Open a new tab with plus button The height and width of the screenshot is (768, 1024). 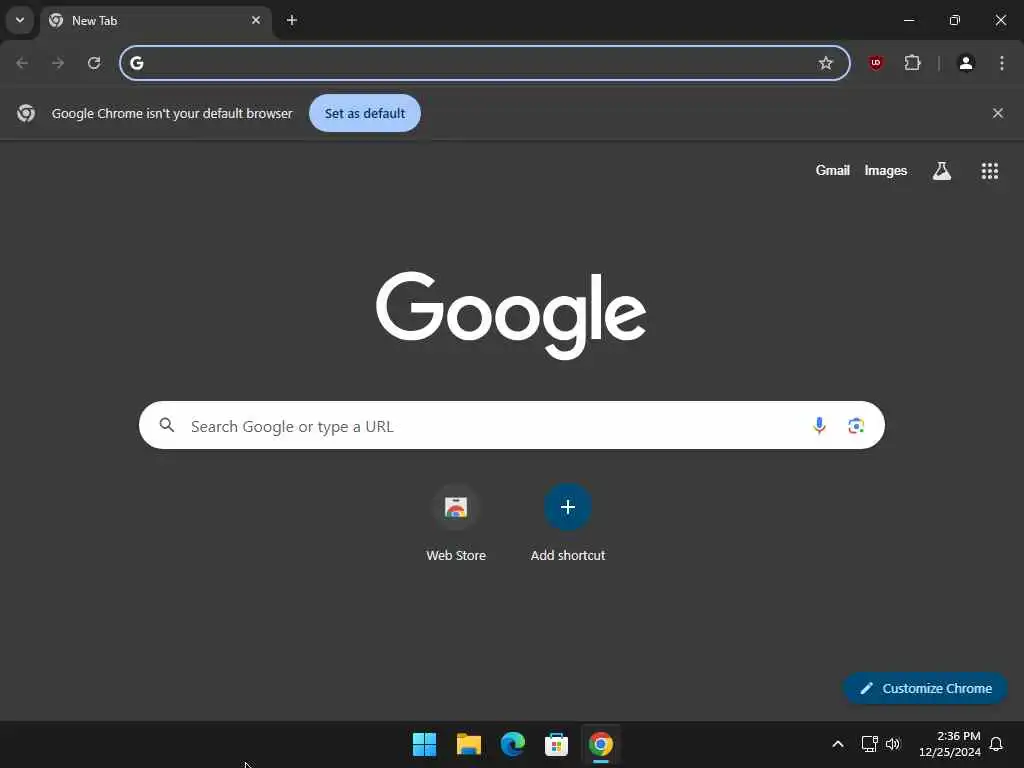[x=292, y=20]
